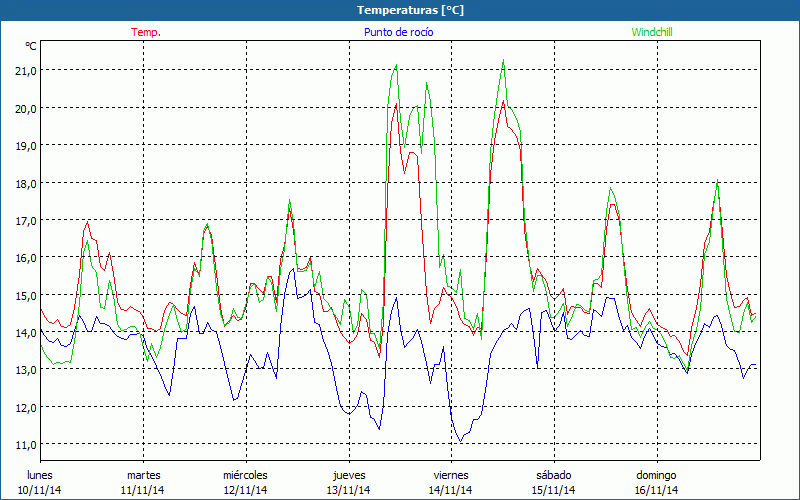Viewport: 800px width, 500px height.
Task: Click the "lunes" day label
Action: coord(40,475)
